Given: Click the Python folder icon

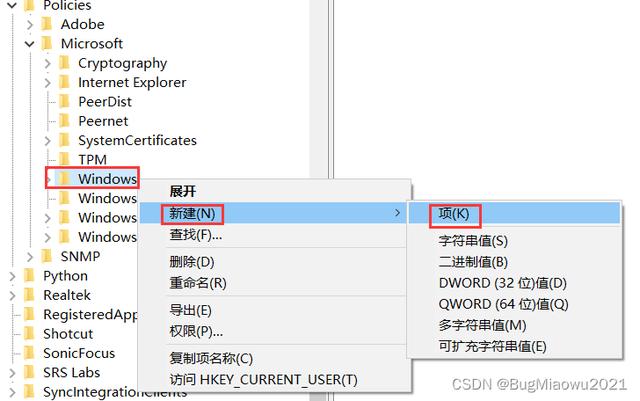Looking at the screenshot, I should click(29, 276).
